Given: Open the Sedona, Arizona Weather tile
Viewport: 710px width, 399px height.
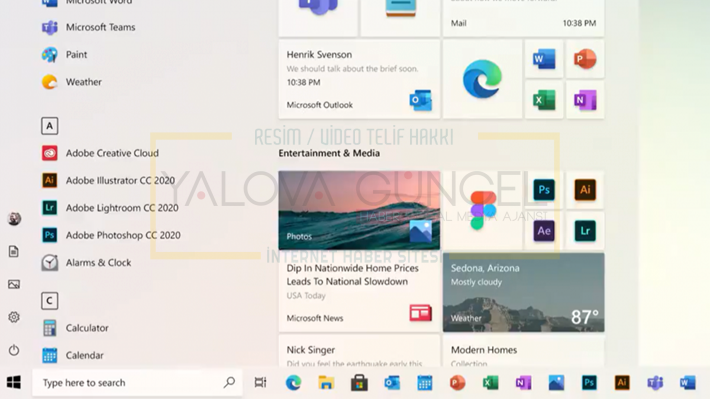Looking at the screenshot, I should [x=523, y=293].
